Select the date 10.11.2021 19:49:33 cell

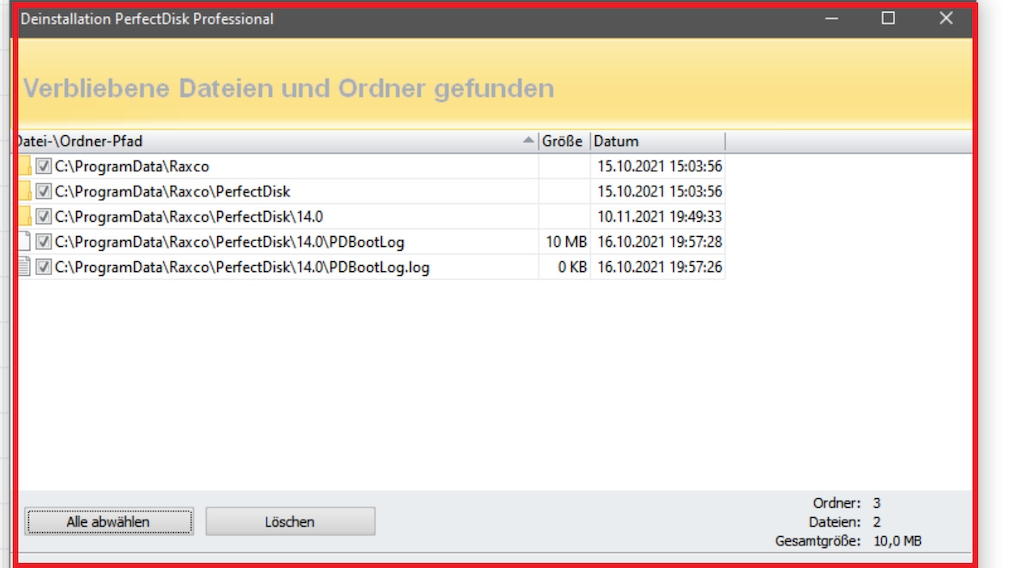pyautogui.click(x=659, y=216)
